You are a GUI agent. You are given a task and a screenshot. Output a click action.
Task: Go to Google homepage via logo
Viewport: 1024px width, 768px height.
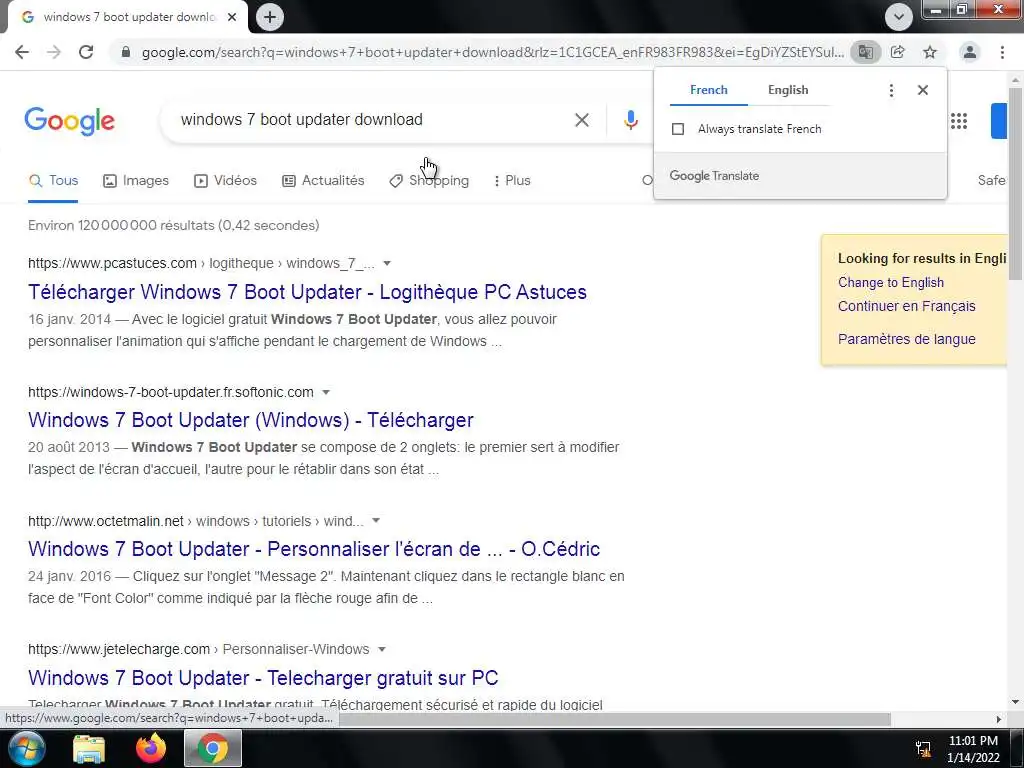click(70, 121)
